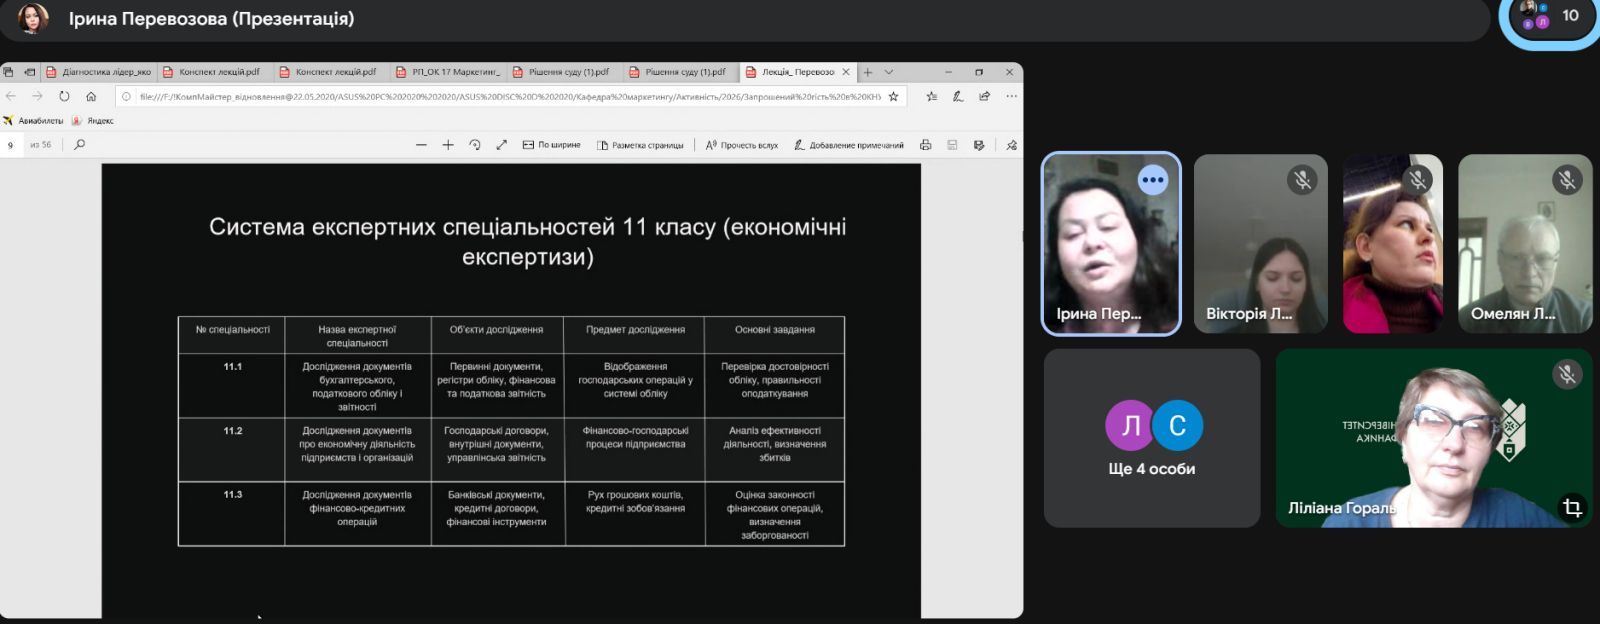The image size is (1600, 624).
Task: Zoom in the PDF with the plus icon
Action: click(x=448, y=145)
